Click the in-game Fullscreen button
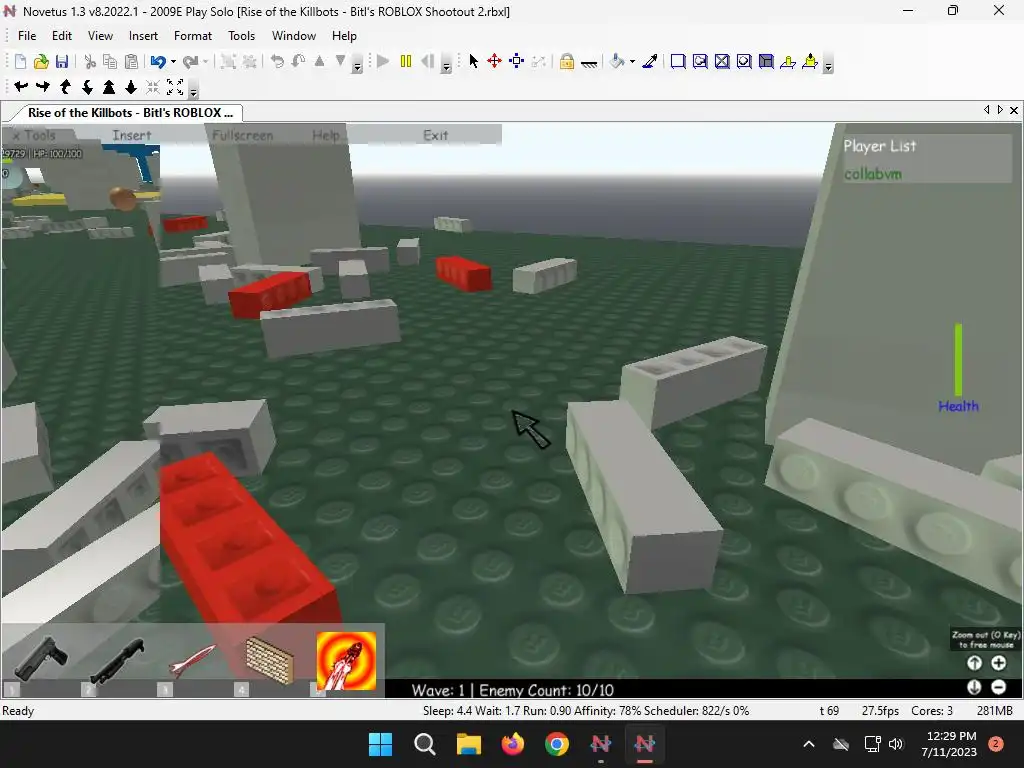Screen dimensions: 1024x768 click(242, 135)
